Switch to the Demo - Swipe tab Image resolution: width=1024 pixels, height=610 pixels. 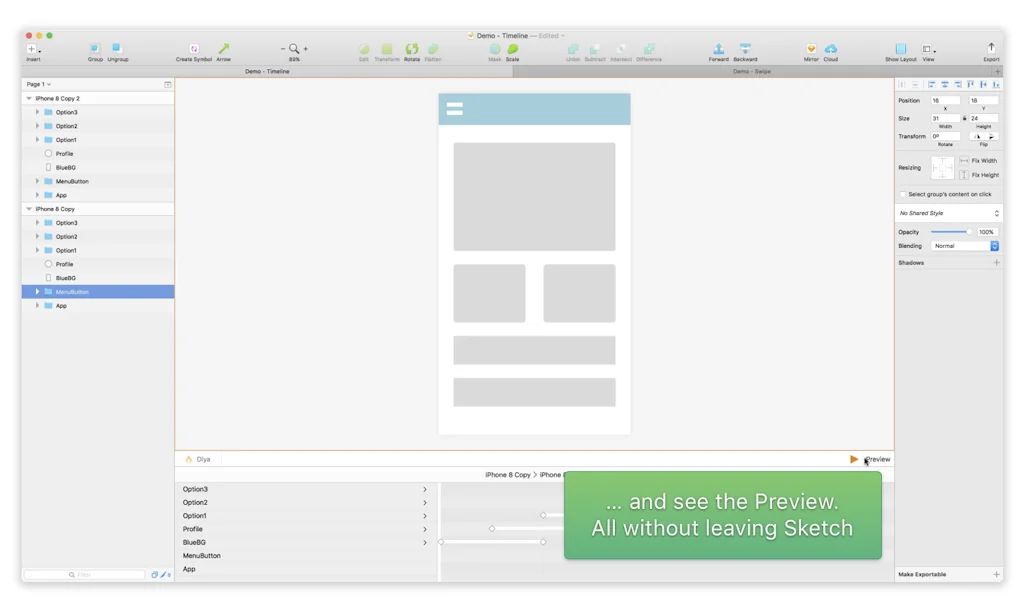click(752, 72)
